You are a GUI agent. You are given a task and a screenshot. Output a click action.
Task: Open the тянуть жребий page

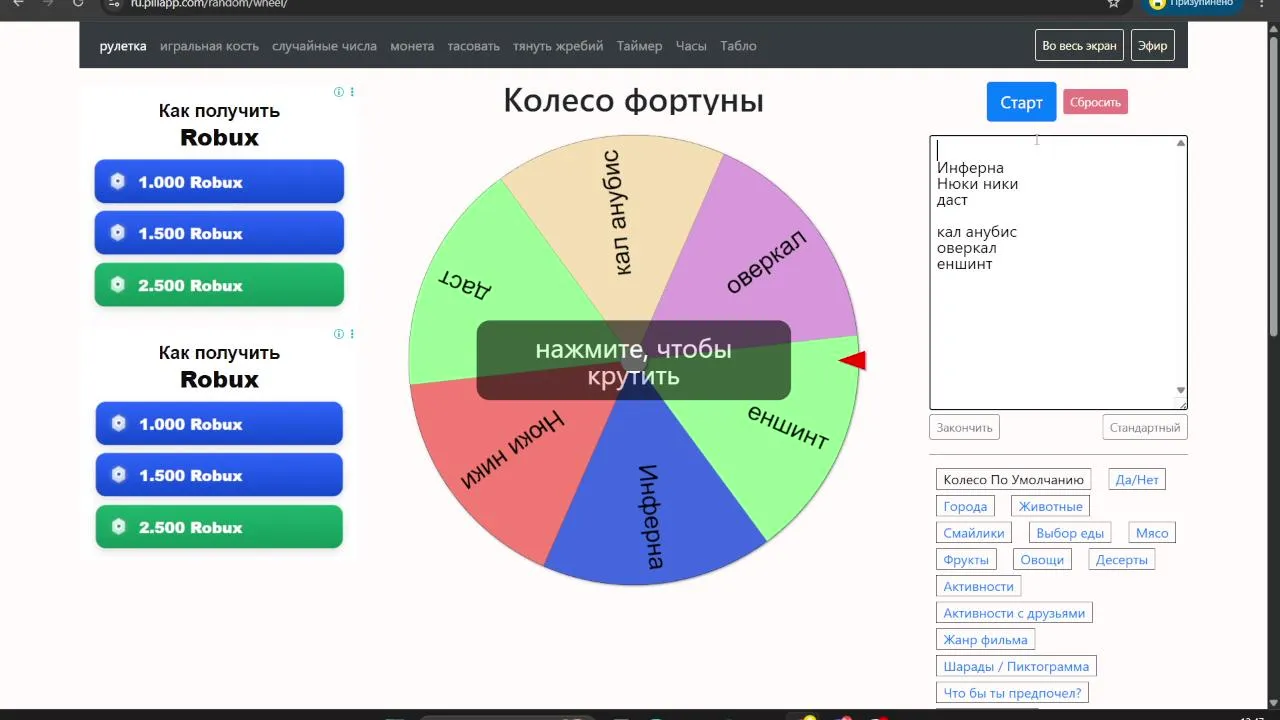(558, 46)
